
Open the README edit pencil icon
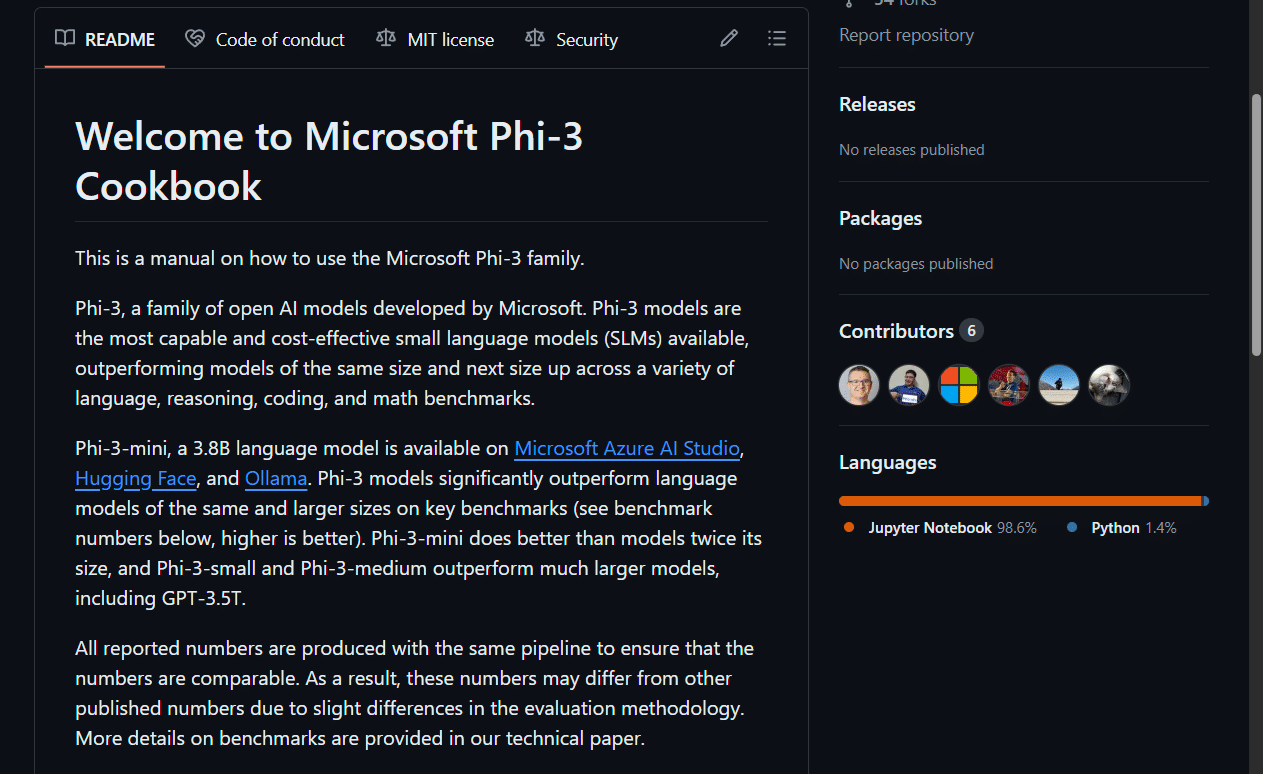tap(728, 38)
